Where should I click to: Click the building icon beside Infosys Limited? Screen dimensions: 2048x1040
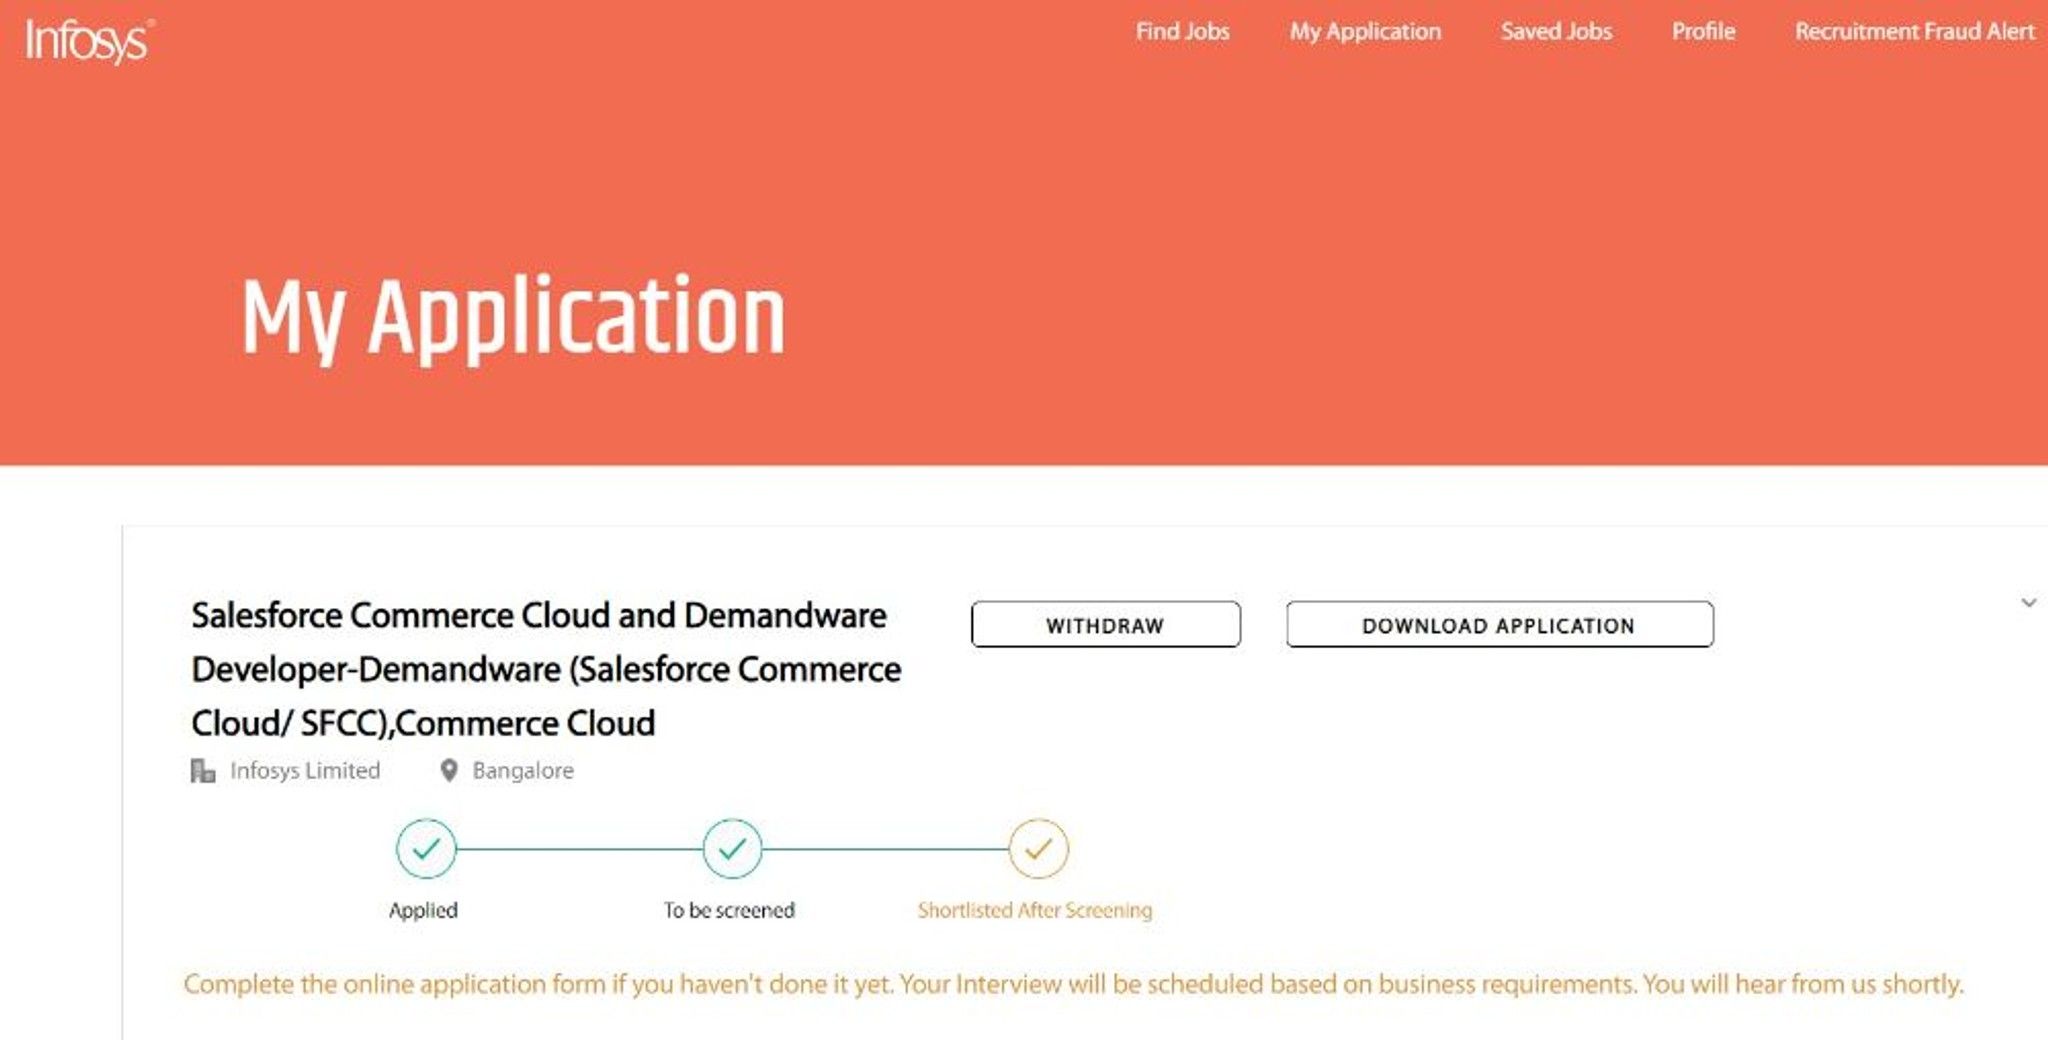click(x=203, y=771)
